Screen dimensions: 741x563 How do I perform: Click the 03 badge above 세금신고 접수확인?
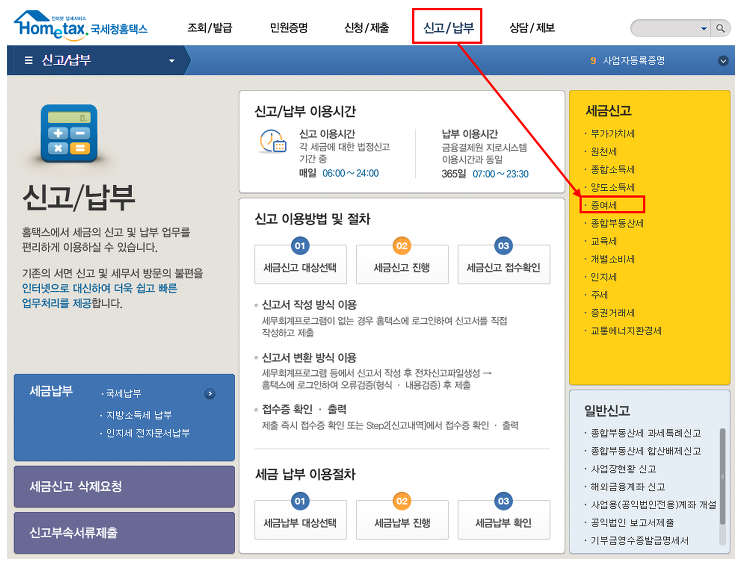pyautogui.click(x=504, y=246)
